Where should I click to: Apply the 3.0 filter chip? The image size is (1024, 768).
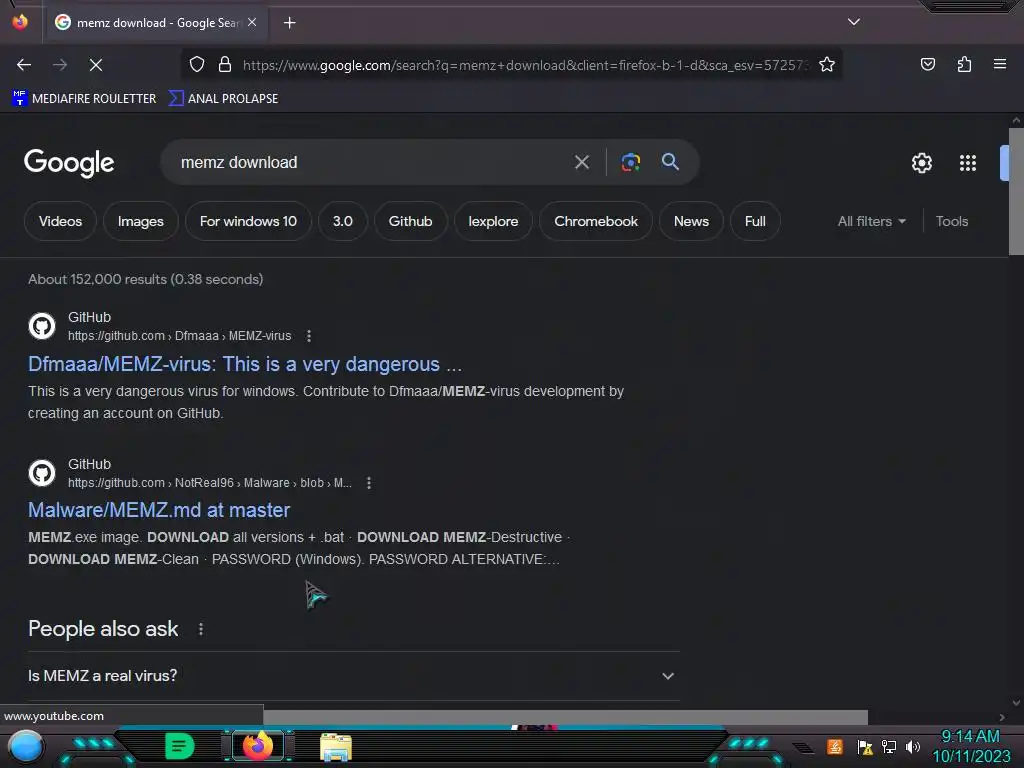(343, 221)
